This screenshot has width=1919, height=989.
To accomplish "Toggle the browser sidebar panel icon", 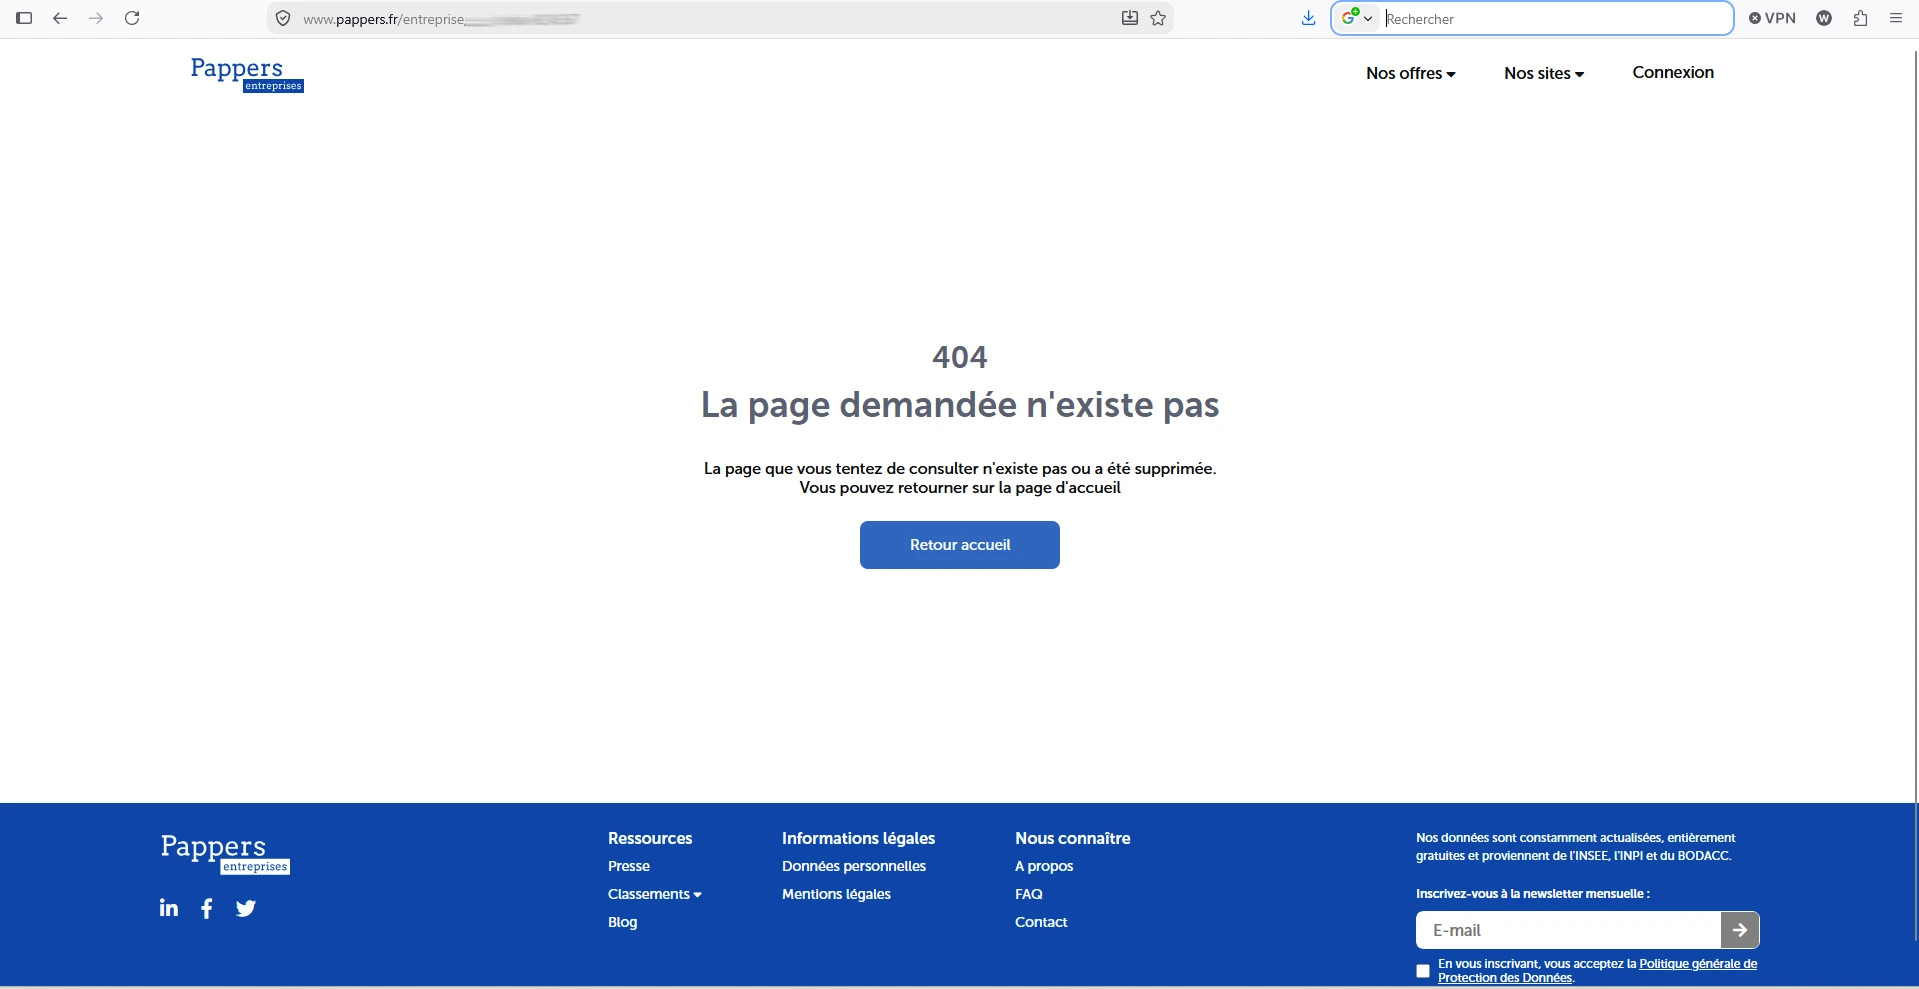I will point(24,18).
